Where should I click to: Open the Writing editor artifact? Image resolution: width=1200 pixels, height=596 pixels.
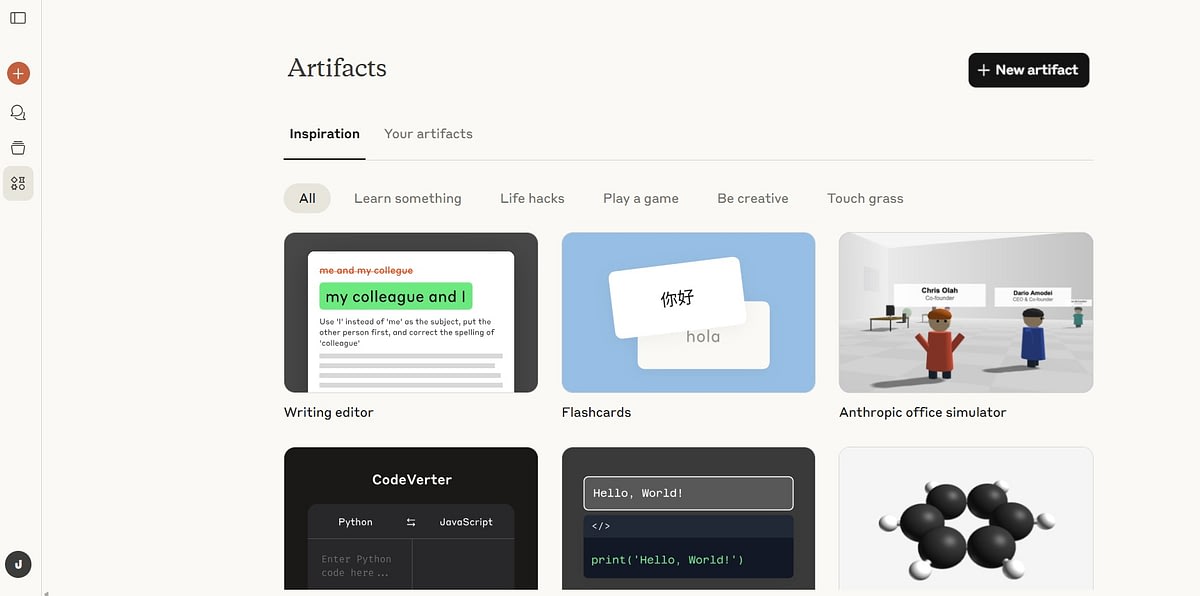click(411, 312)
